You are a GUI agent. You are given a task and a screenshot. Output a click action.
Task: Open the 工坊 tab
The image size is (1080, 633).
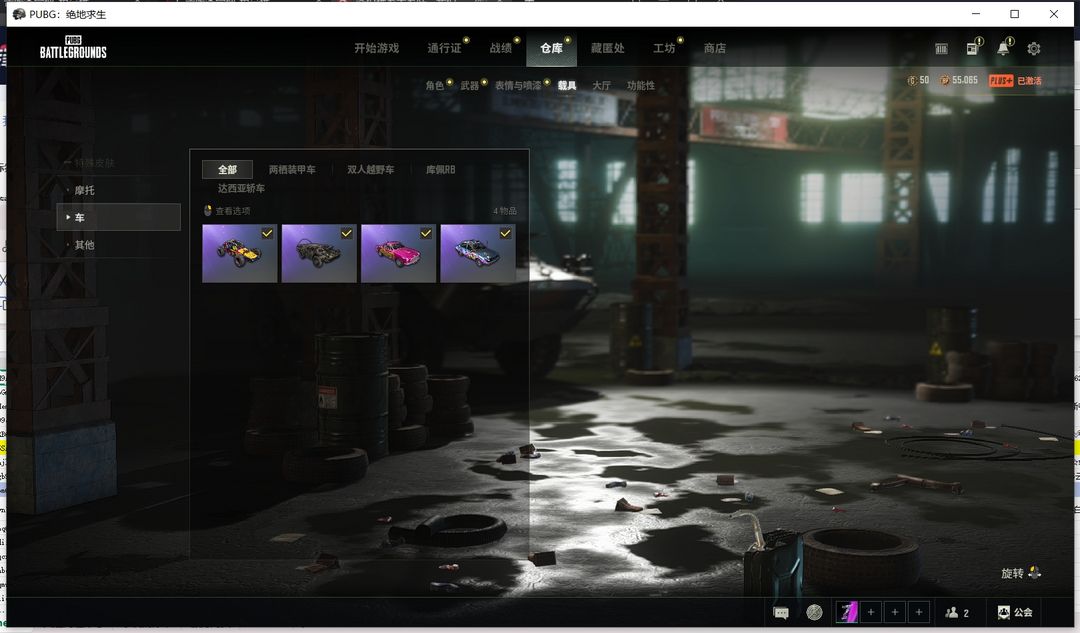click(x=664, y=48)
